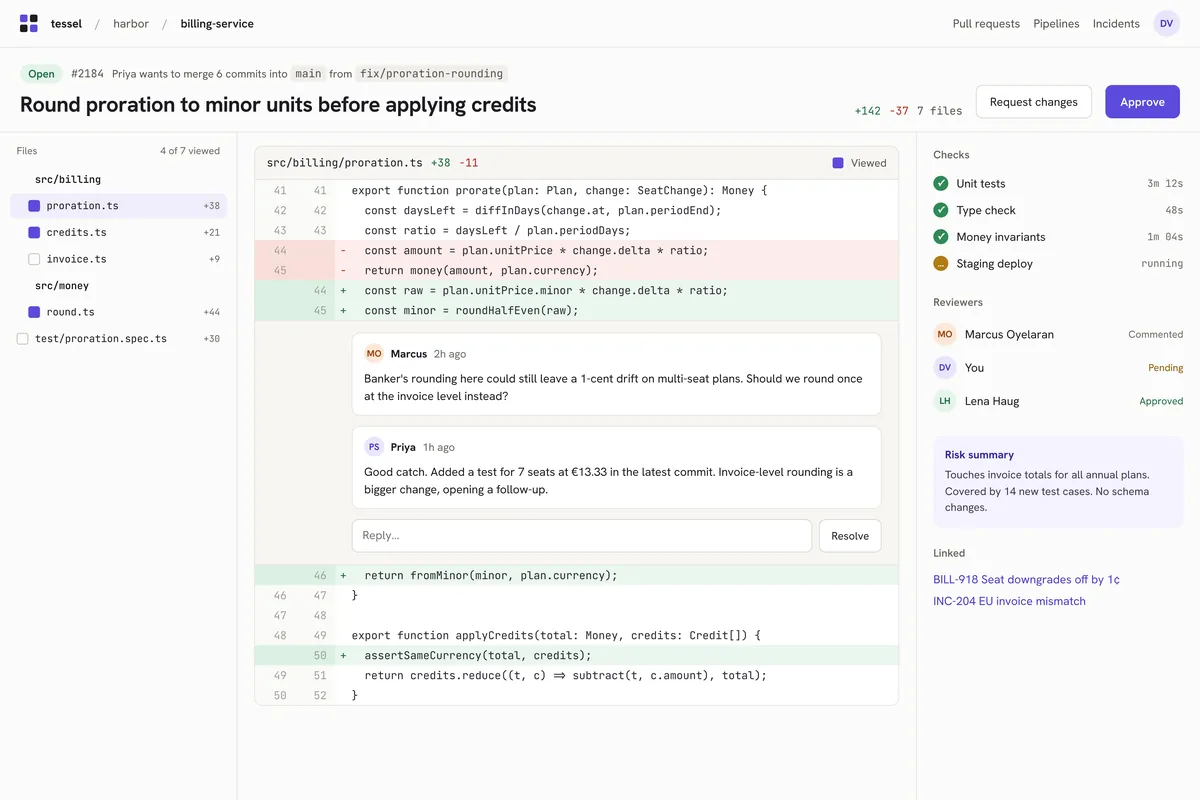
Task: Click Marcus Oyelaran's 'Commented' status
Action: click(x=1155, y=335)
